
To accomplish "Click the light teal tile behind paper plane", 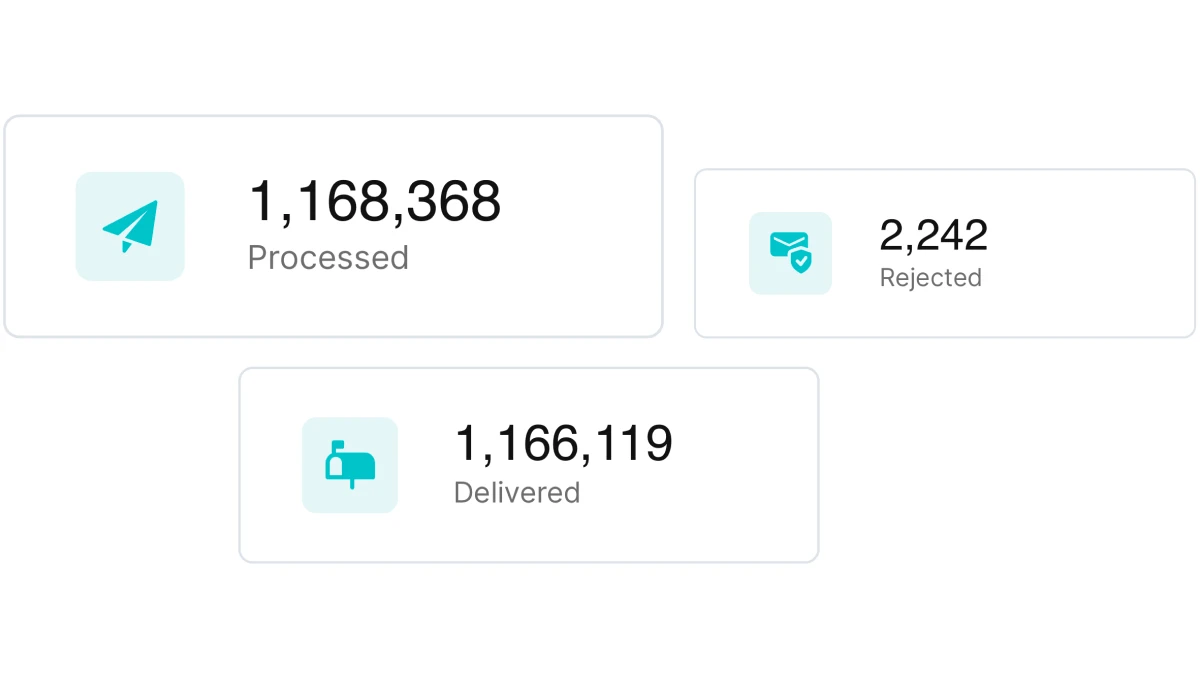I will (130, 226).
